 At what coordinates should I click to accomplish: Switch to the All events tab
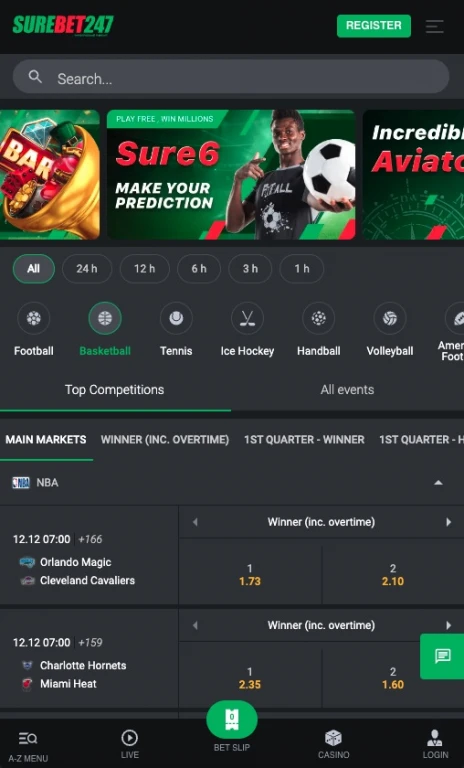pyautogui.click(x=347, y=390)
